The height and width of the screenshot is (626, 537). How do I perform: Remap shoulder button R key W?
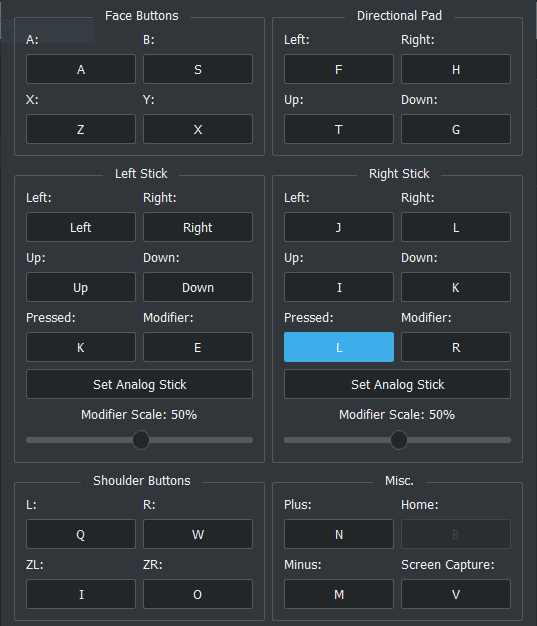coord(198,534)
